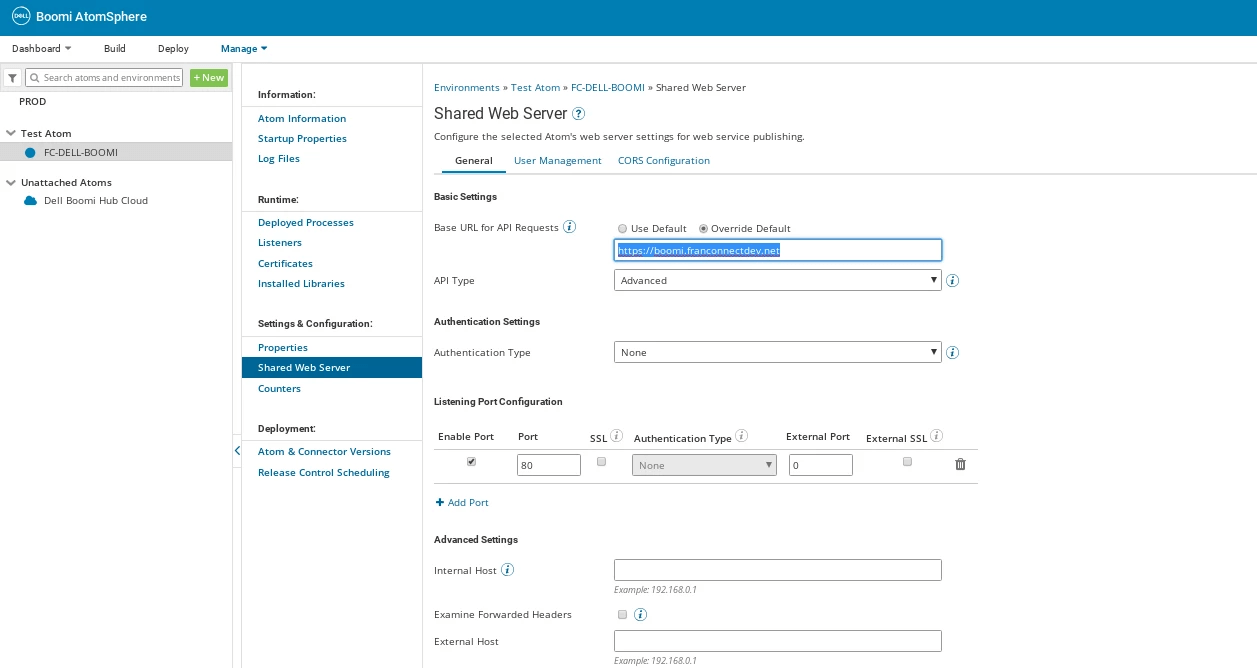Open Dashboard menu dropdown
This screenshot has width=1257, height=668.
point(42,48)
